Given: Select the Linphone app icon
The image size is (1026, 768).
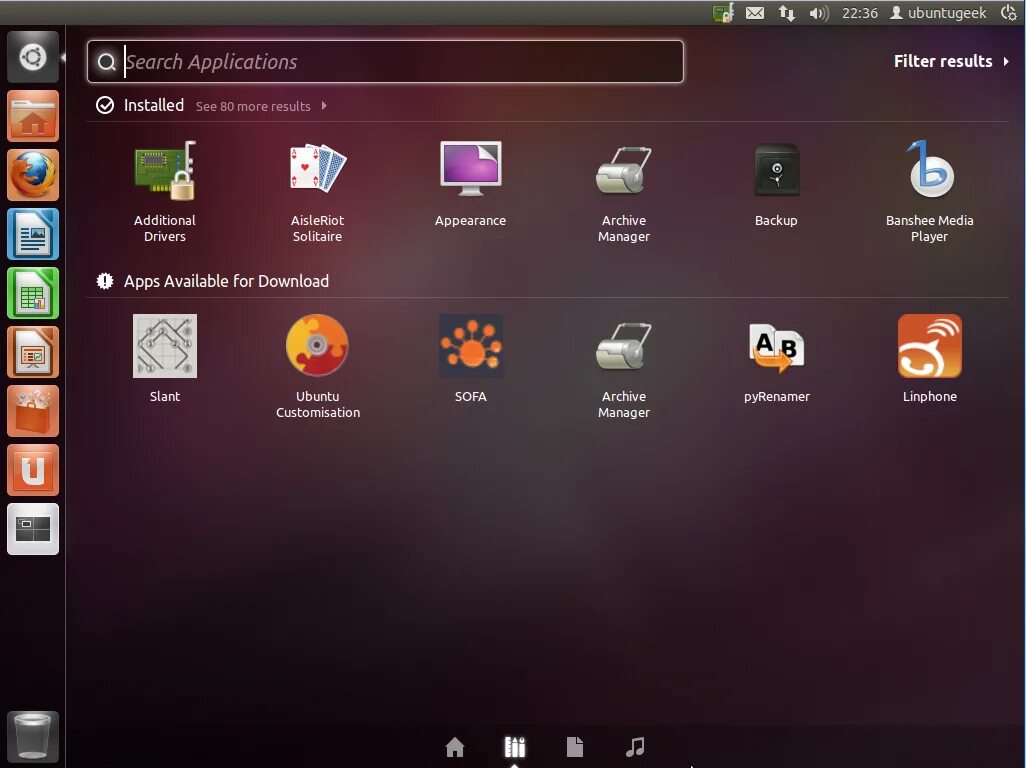Looking at the screenshot, I should point(929,359).
